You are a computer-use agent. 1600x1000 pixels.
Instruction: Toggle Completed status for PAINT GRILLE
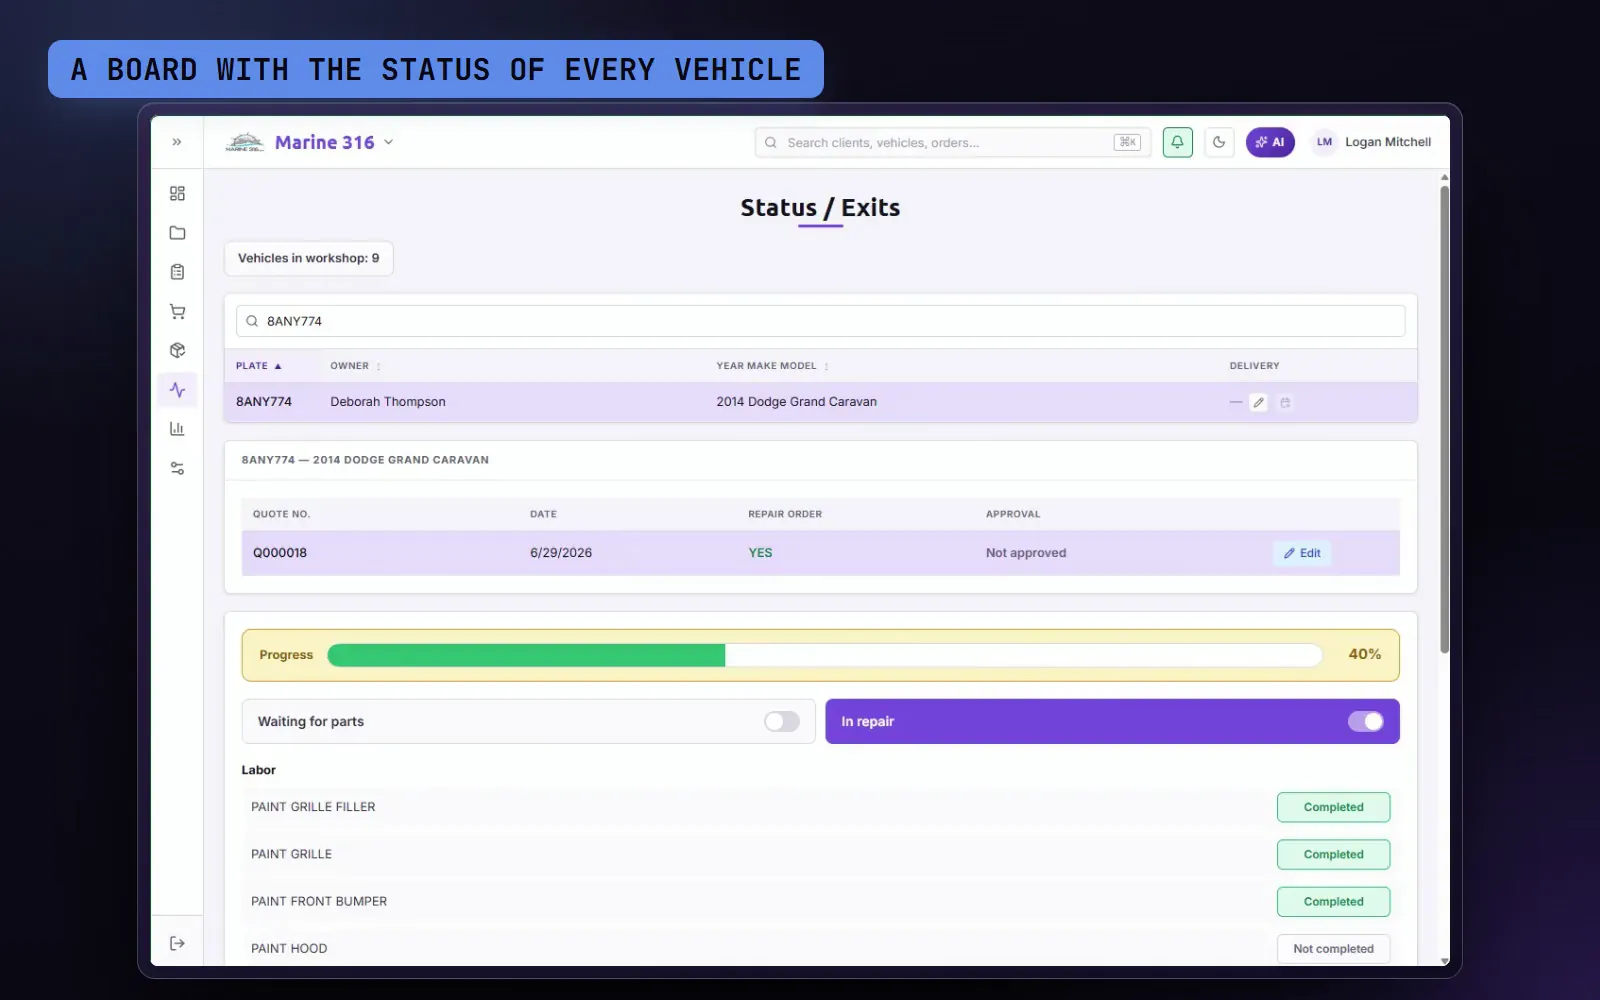coord(1333,854)
